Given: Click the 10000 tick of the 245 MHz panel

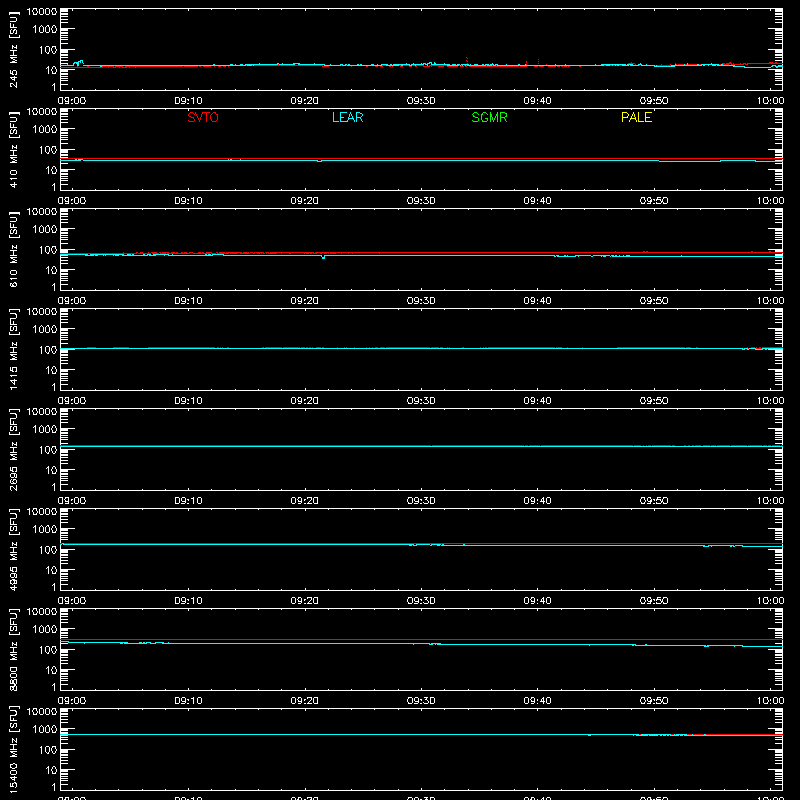Looking at the screenshot, I should point(42,12).
